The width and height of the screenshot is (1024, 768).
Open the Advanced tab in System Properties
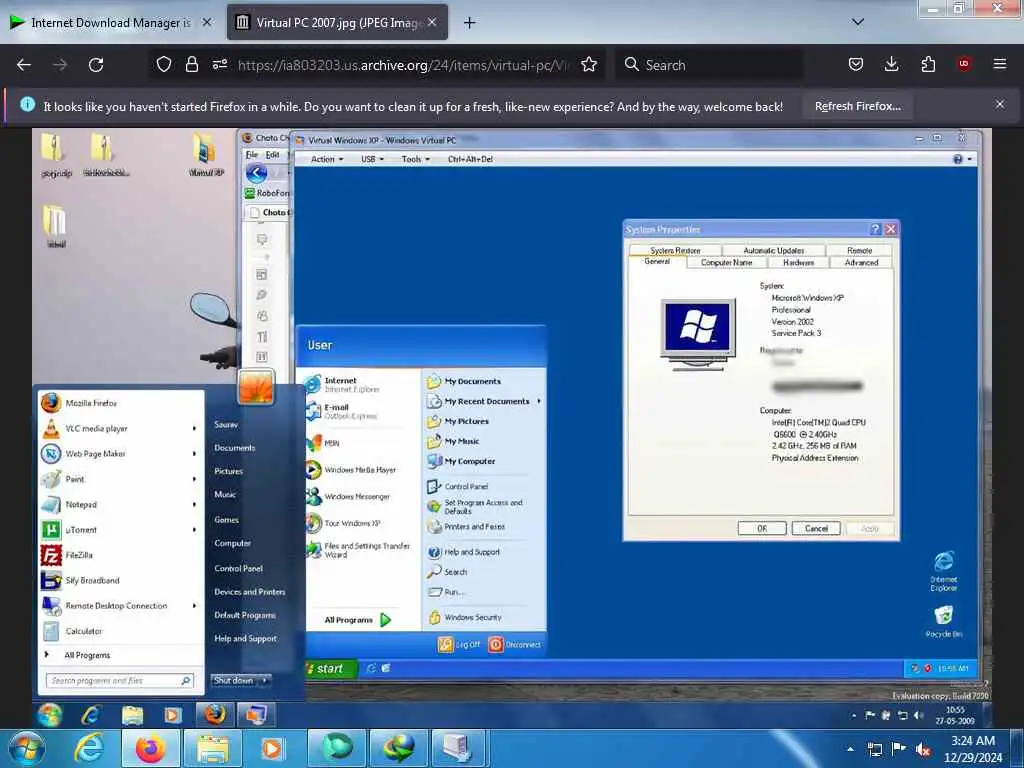[861, 263]
